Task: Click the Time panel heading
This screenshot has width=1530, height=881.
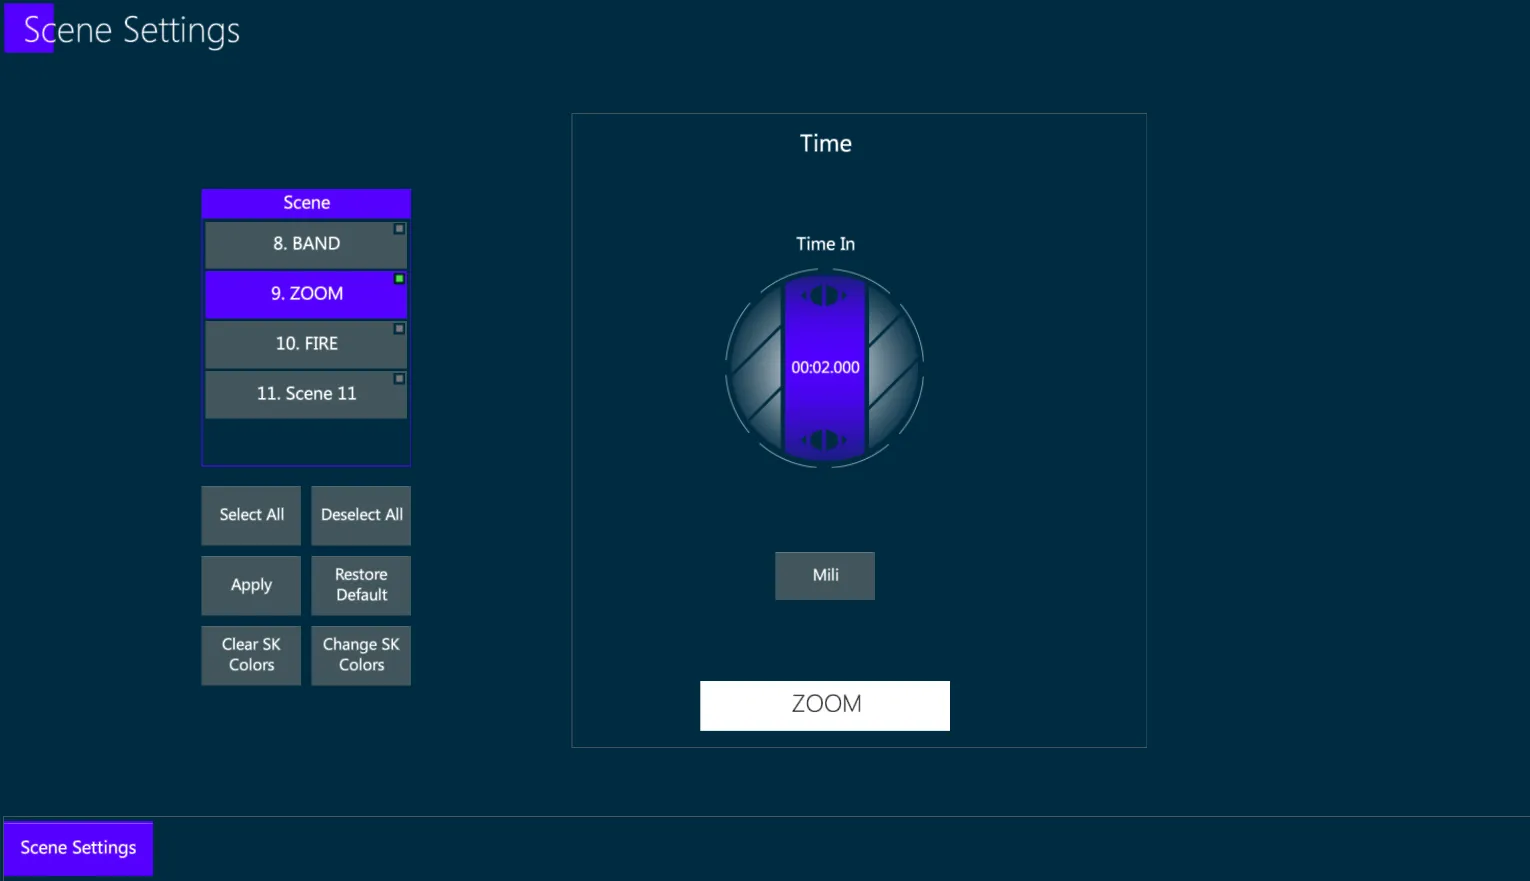Action: (x=826, y=144)
